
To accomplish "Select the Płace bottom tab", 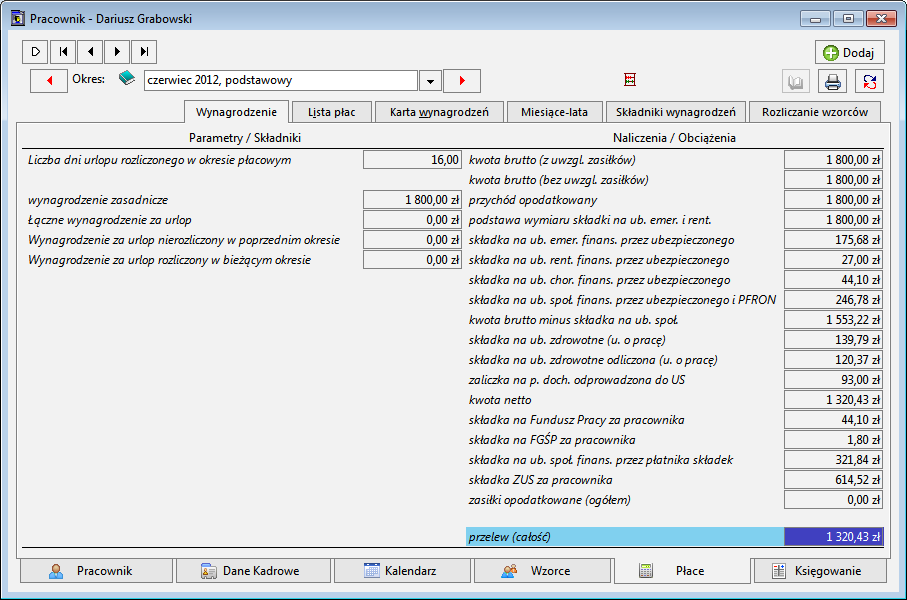I will pyautogui.click(x=681, y=570).
